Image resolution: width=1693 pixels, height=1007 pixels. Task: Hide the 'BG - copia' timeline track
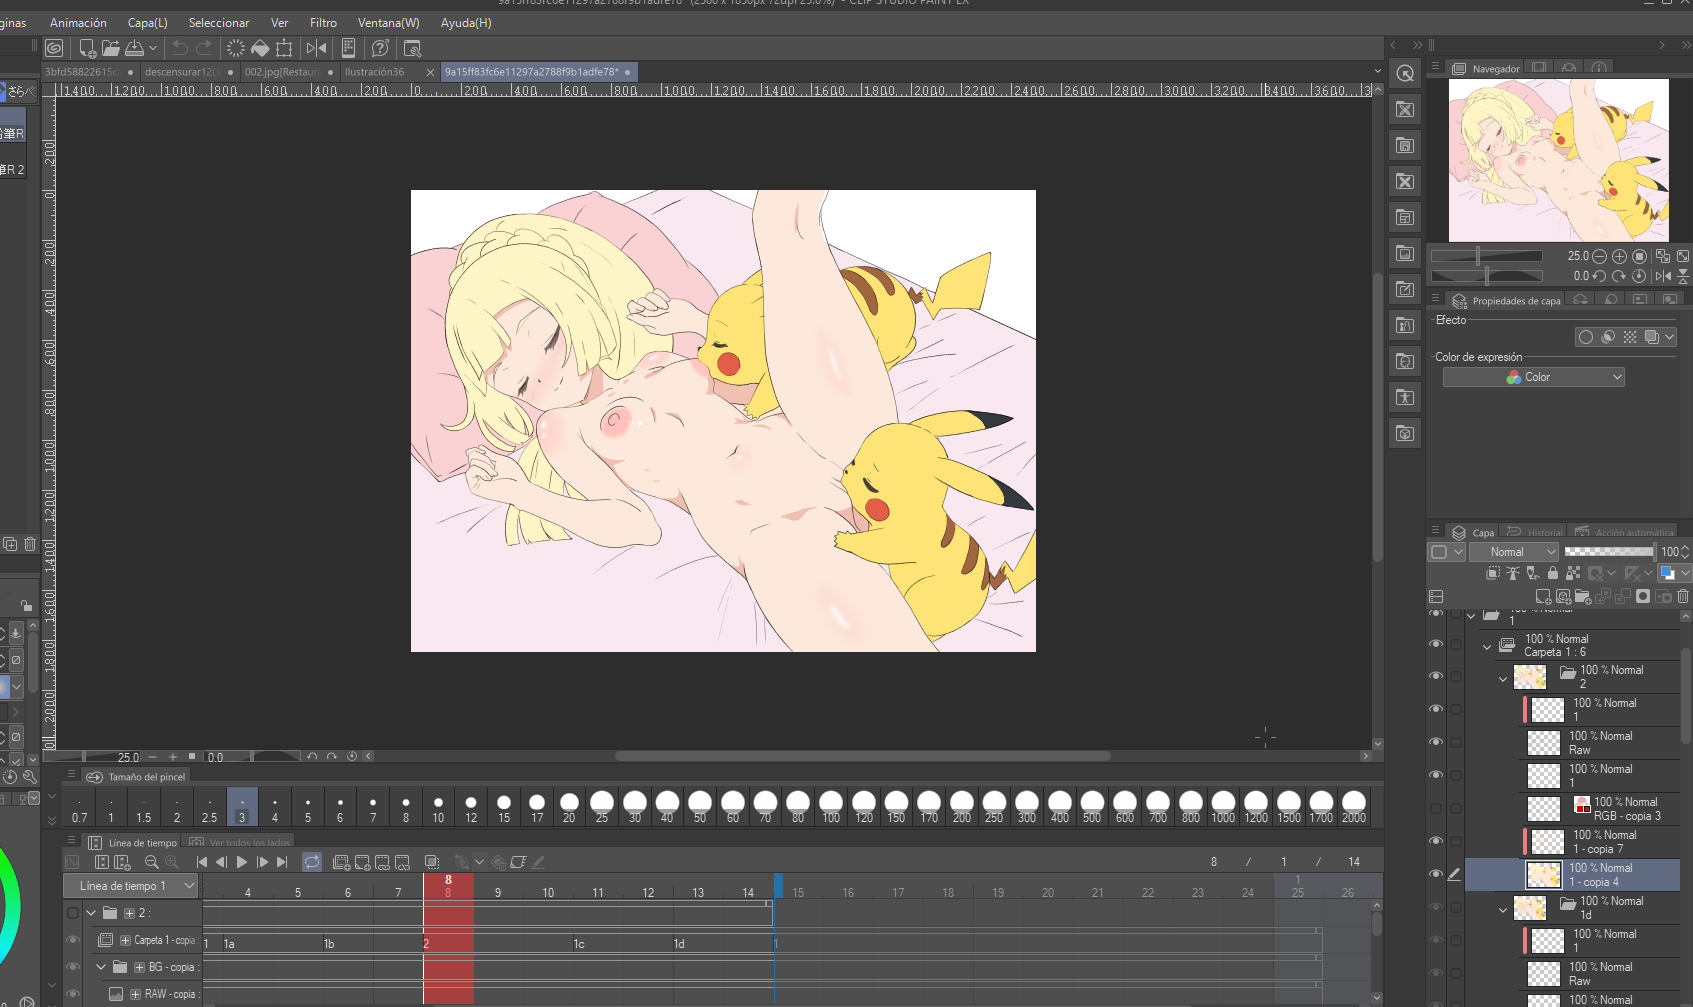[73, 967]
